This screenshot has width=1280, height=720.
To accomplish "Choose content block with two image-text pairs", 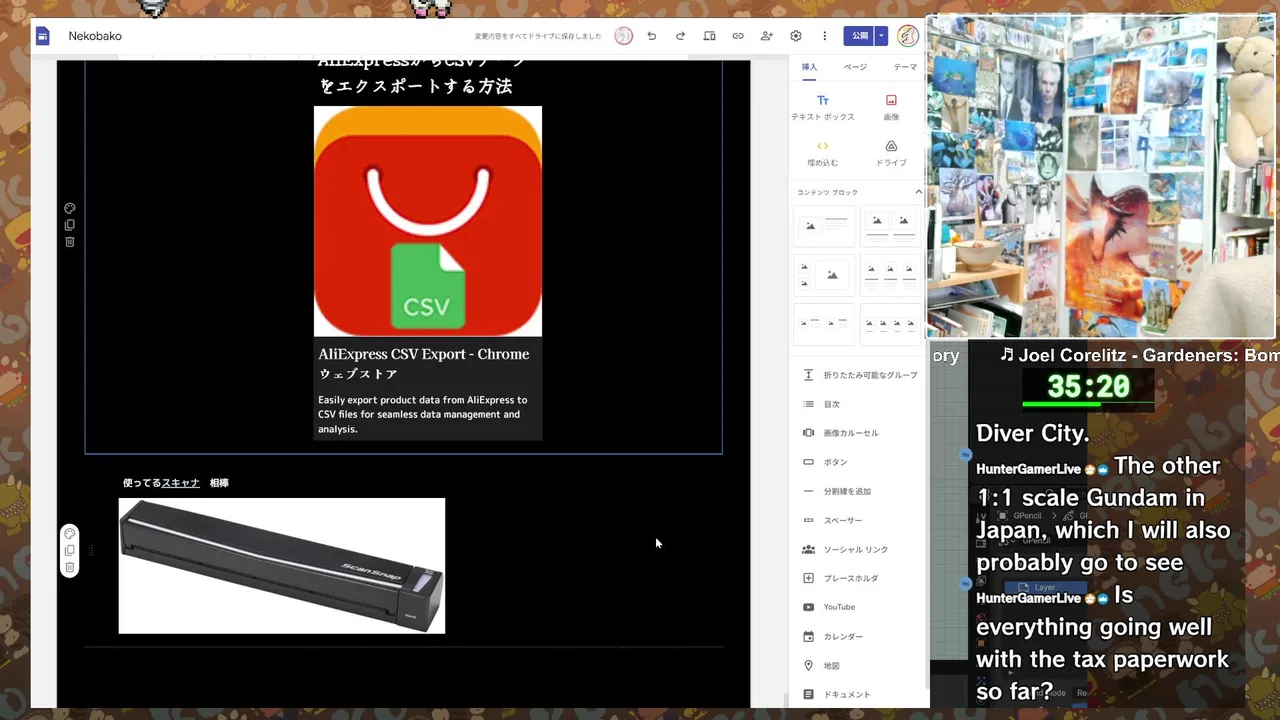I will click(824, 324).
